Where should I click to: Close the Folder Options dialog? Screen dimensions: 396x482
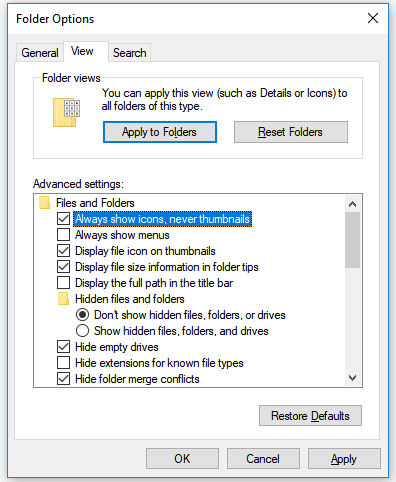(x=373, y=18)
